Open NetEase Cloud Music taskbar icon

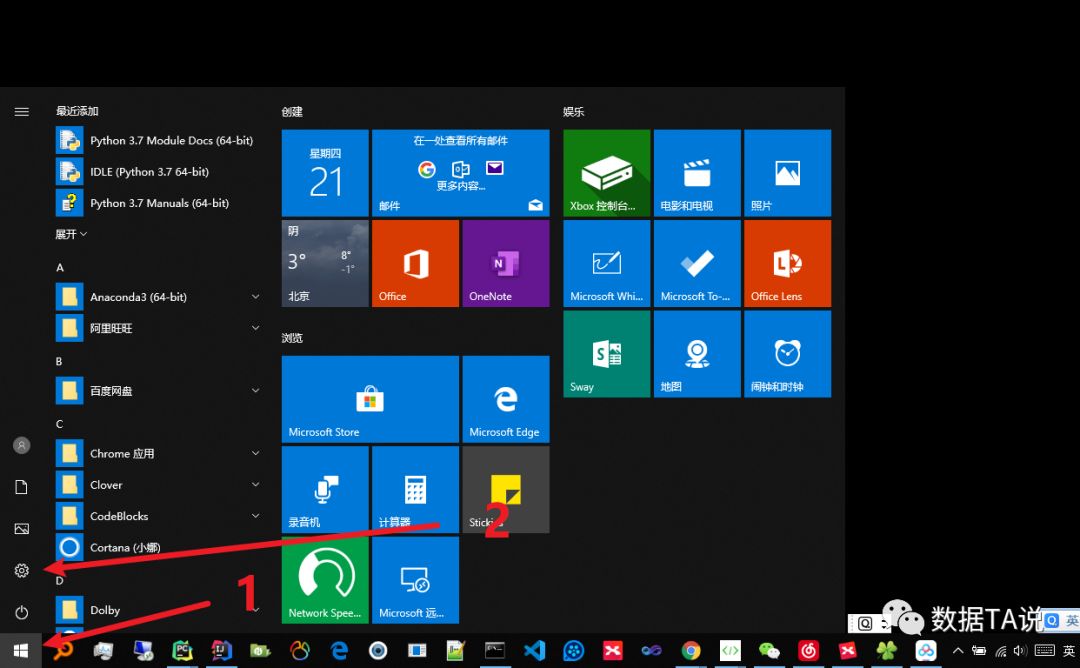pyautogui.click(x=809, y=650)
